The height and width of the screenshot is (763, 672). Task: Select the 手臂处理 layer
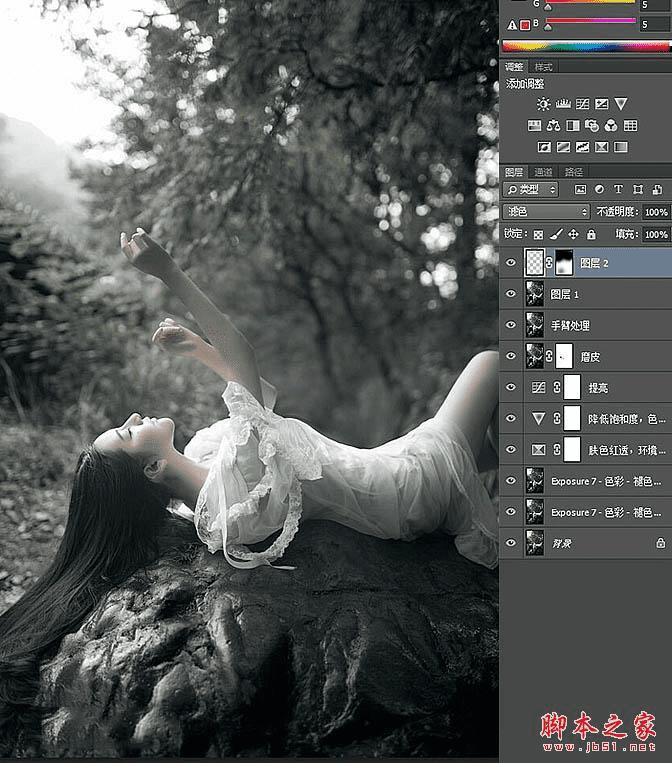[x=586, y=325]
